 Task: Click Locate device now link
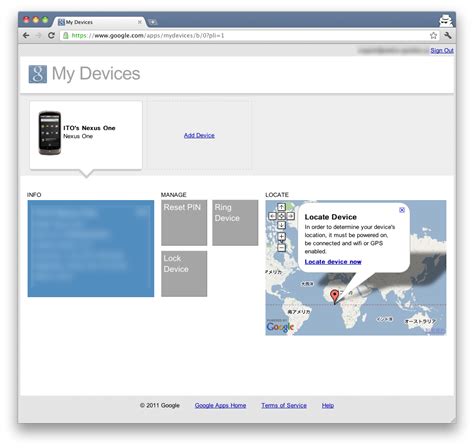(x=333, y=262)
